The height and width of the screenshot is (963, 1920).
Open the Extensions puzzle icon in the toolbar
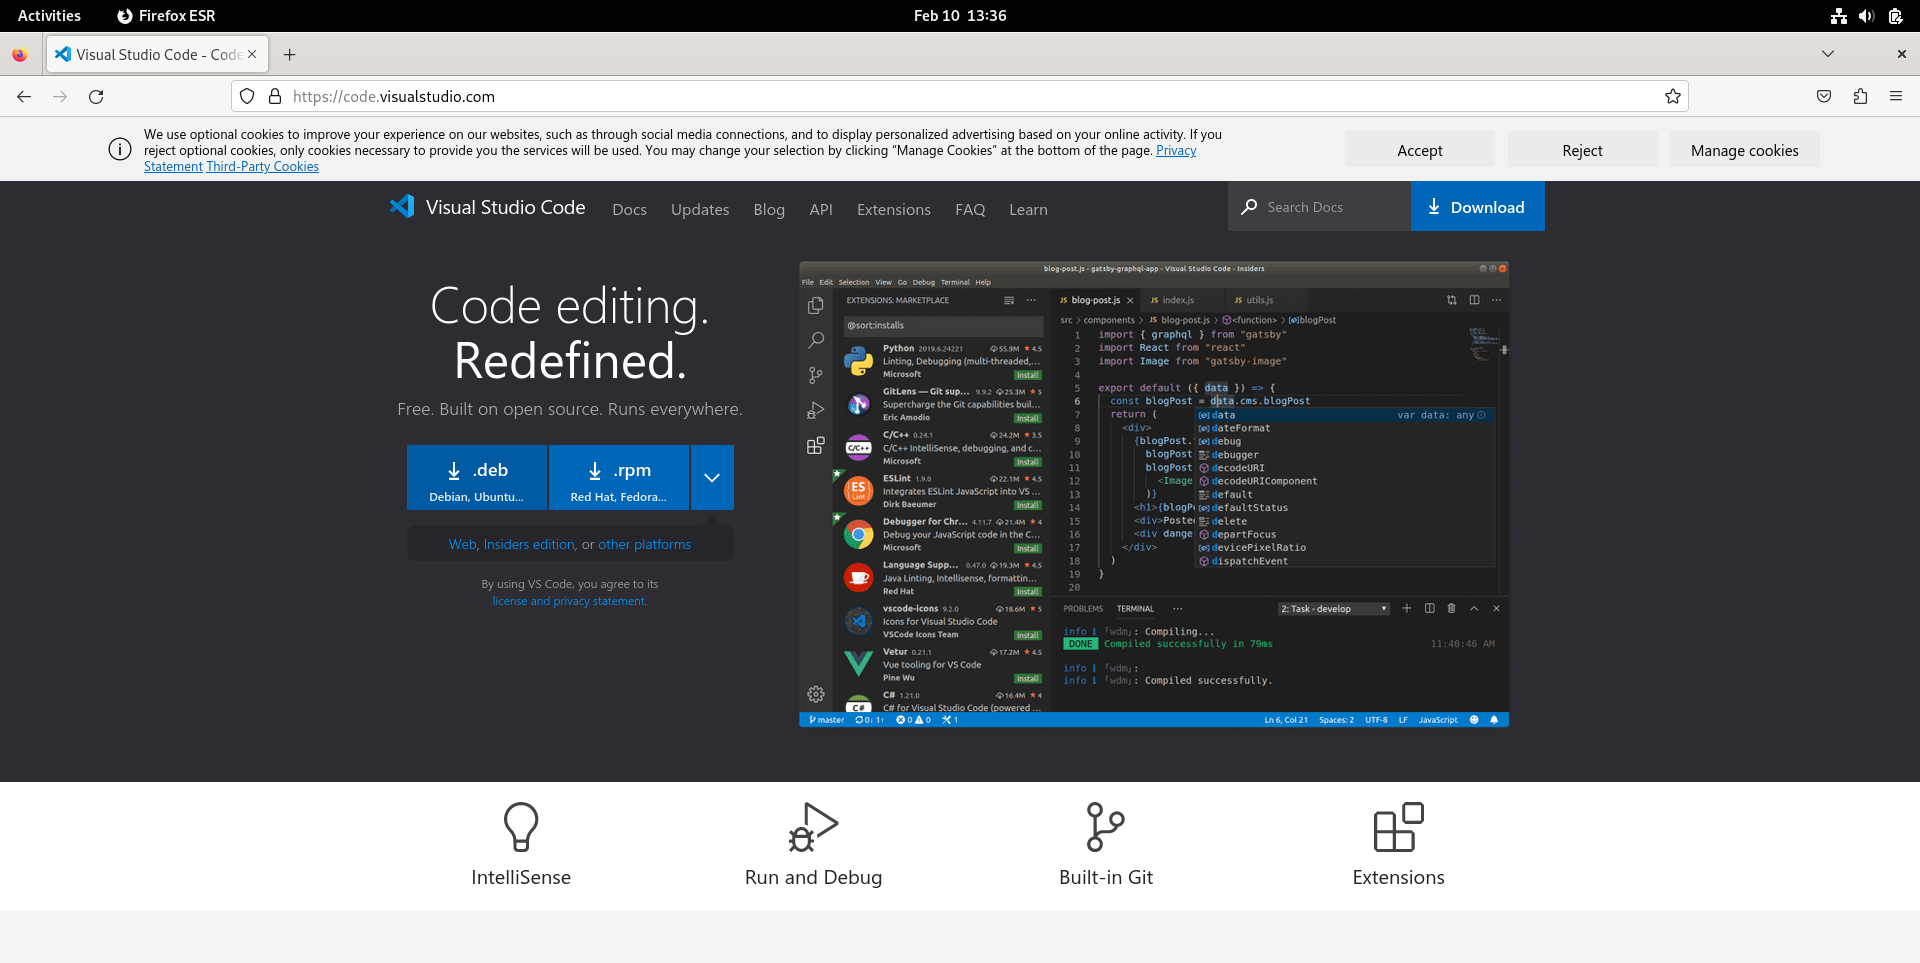point(1860,97)
